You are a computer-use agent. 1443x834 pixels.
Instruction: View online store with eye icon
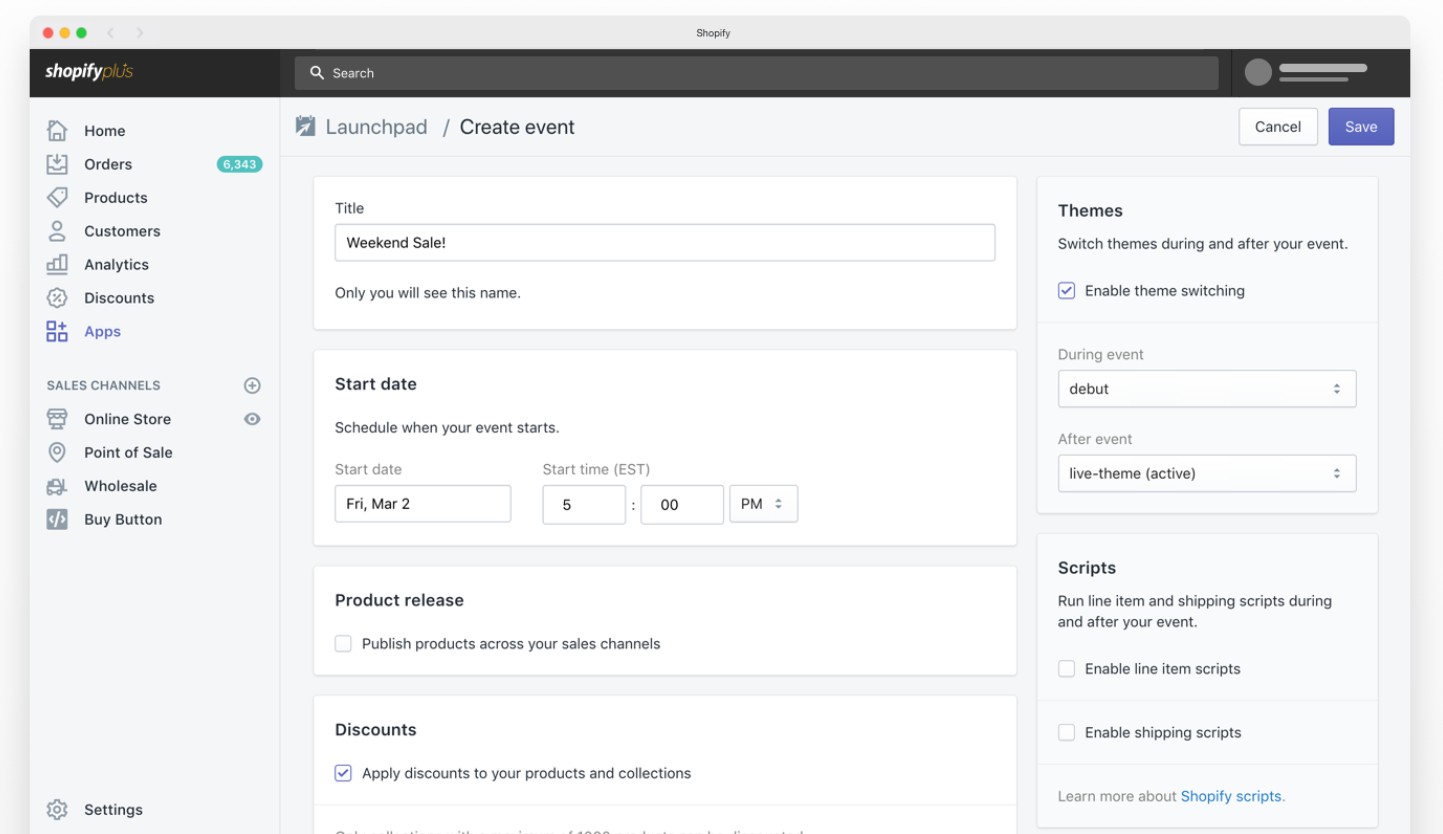[x=252, y=419]
